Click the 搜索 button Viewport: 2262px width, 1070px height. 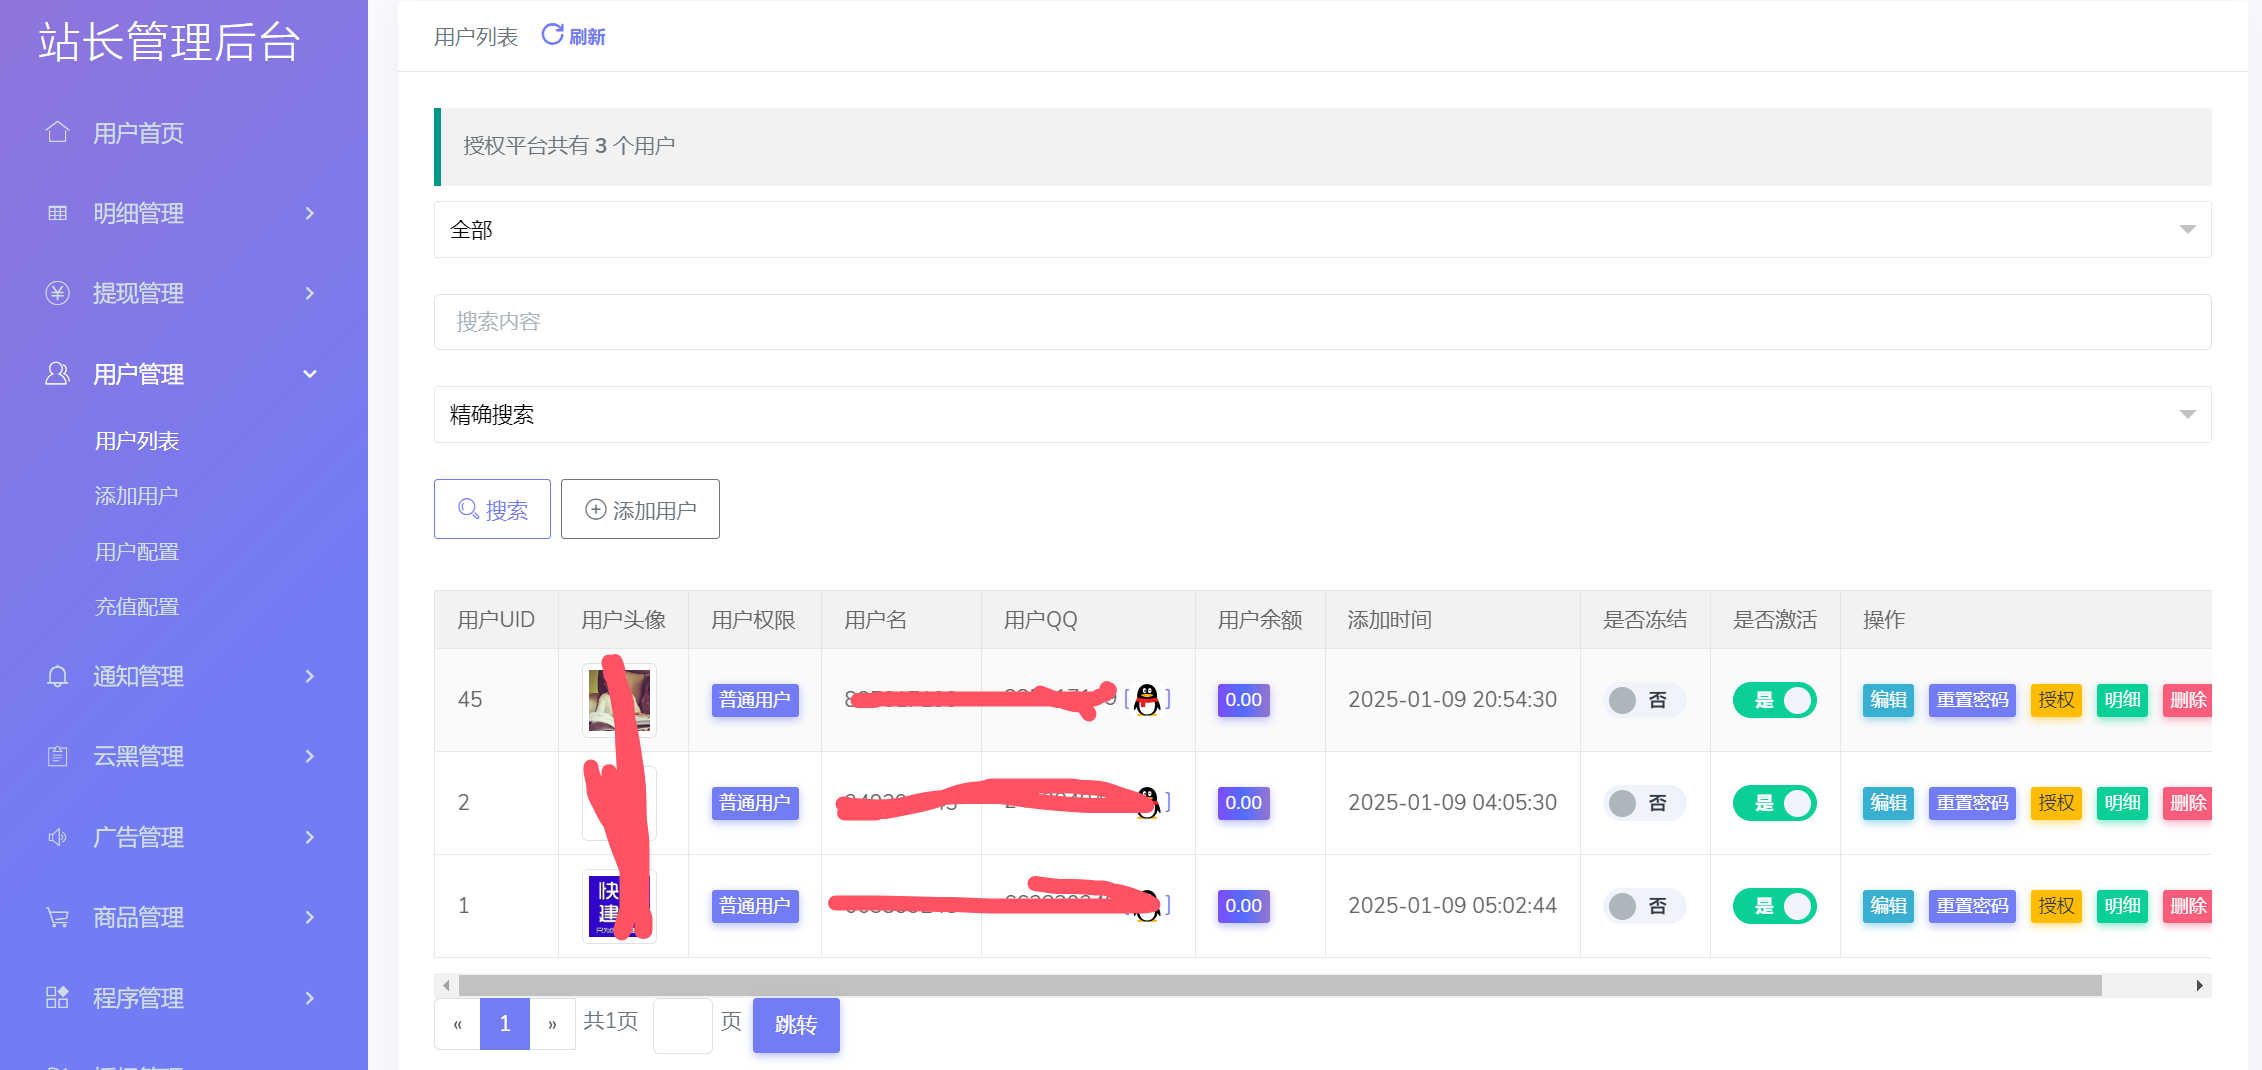click(x=492, y=510)
